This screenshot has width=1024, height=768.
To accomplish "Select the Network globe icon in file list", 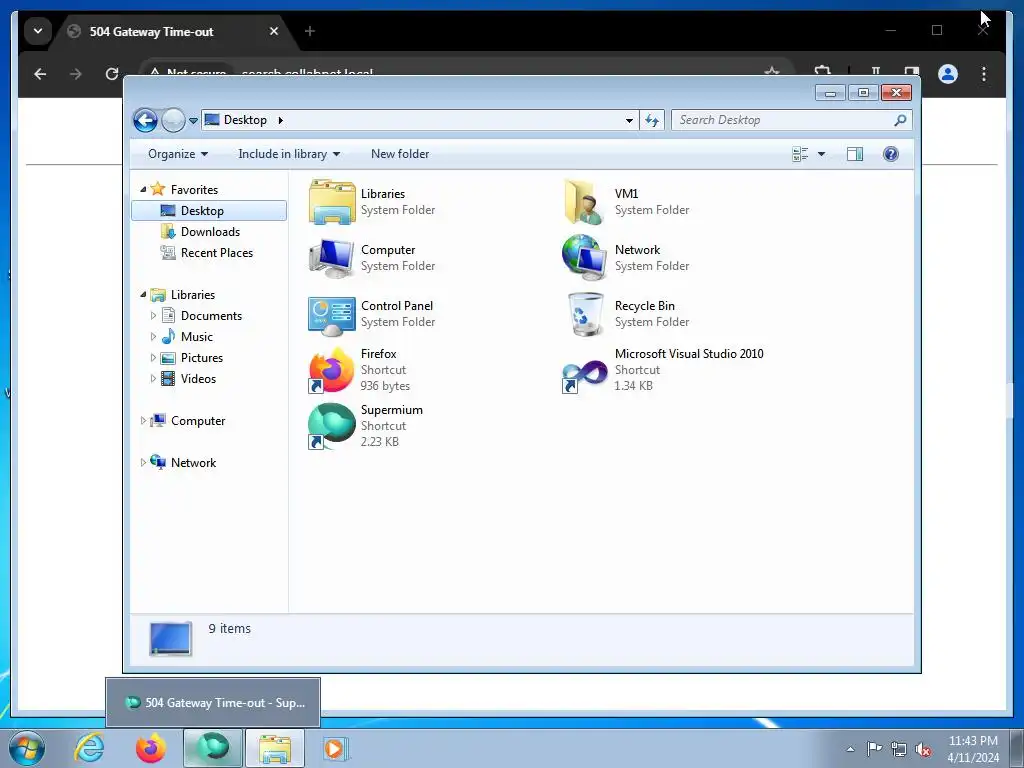I will point(584,258).
